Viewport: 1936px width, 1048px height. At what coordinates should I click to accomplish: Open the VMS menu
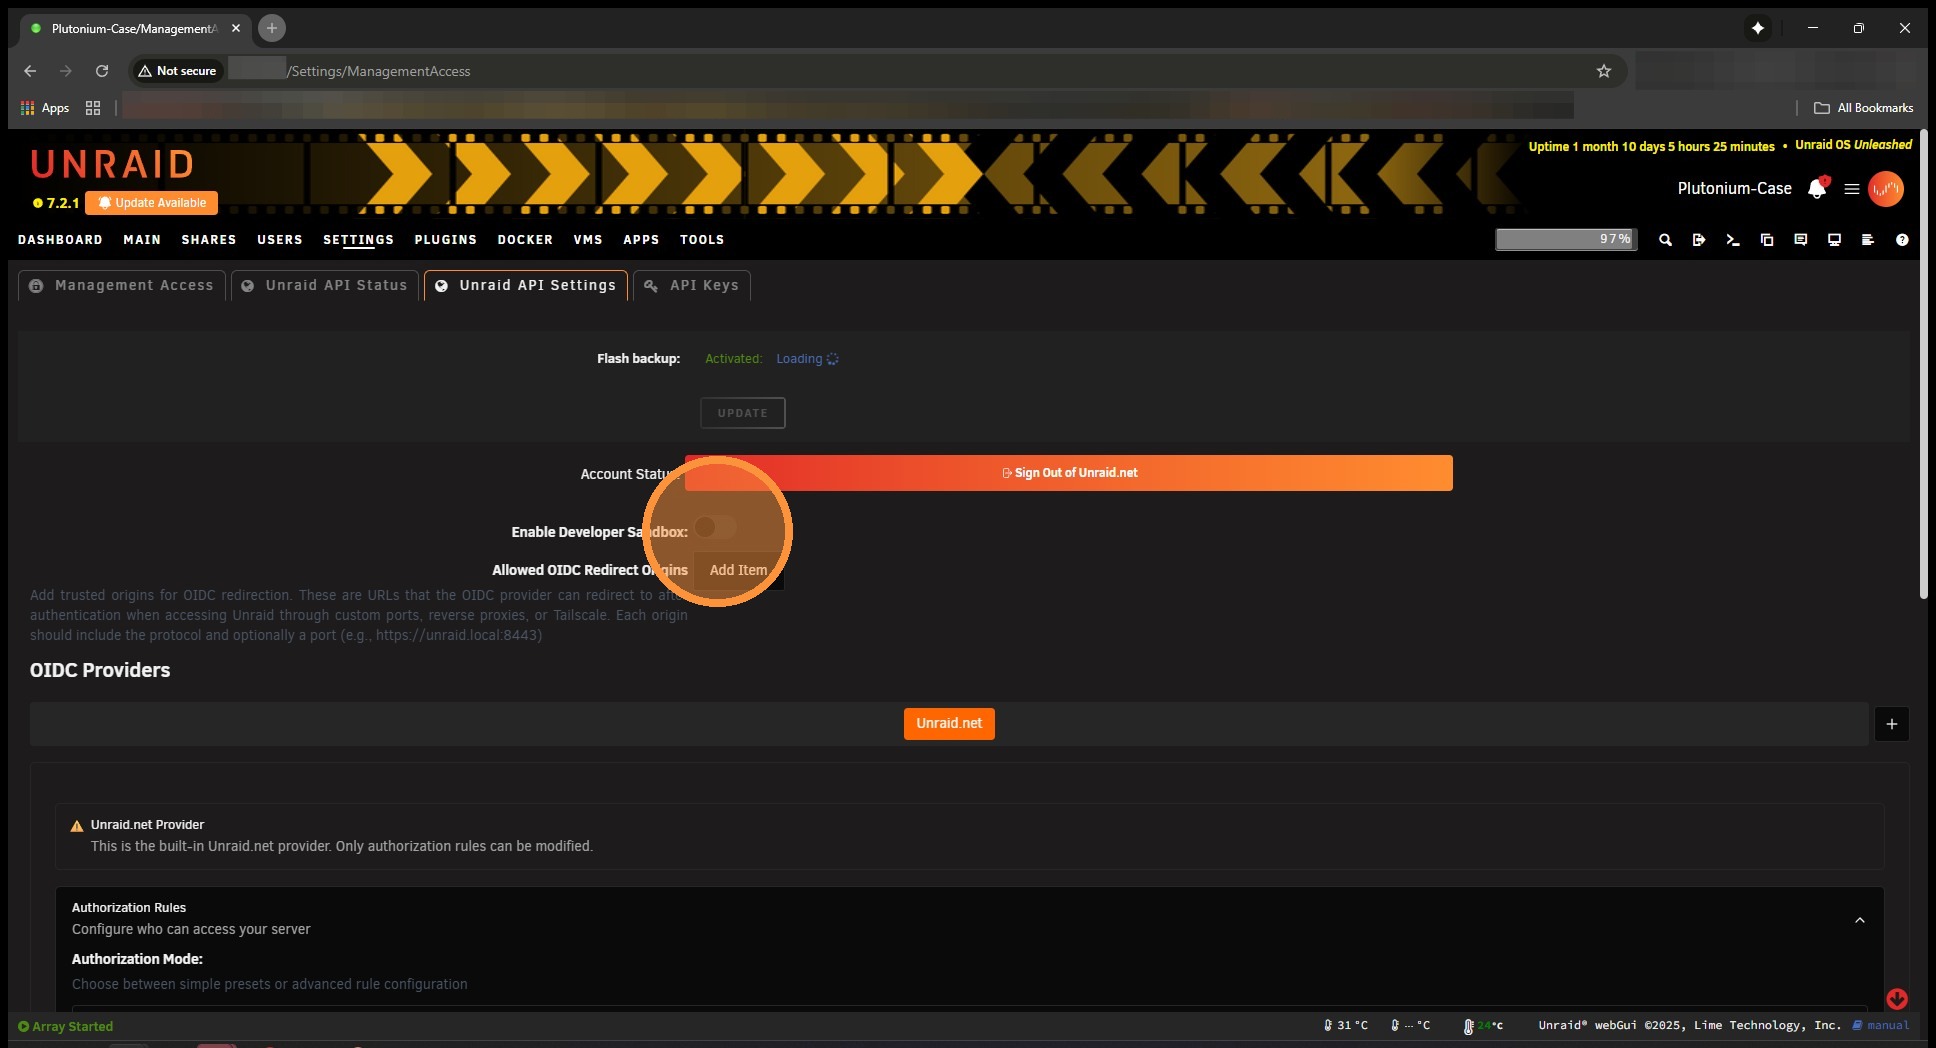point(588,240)
